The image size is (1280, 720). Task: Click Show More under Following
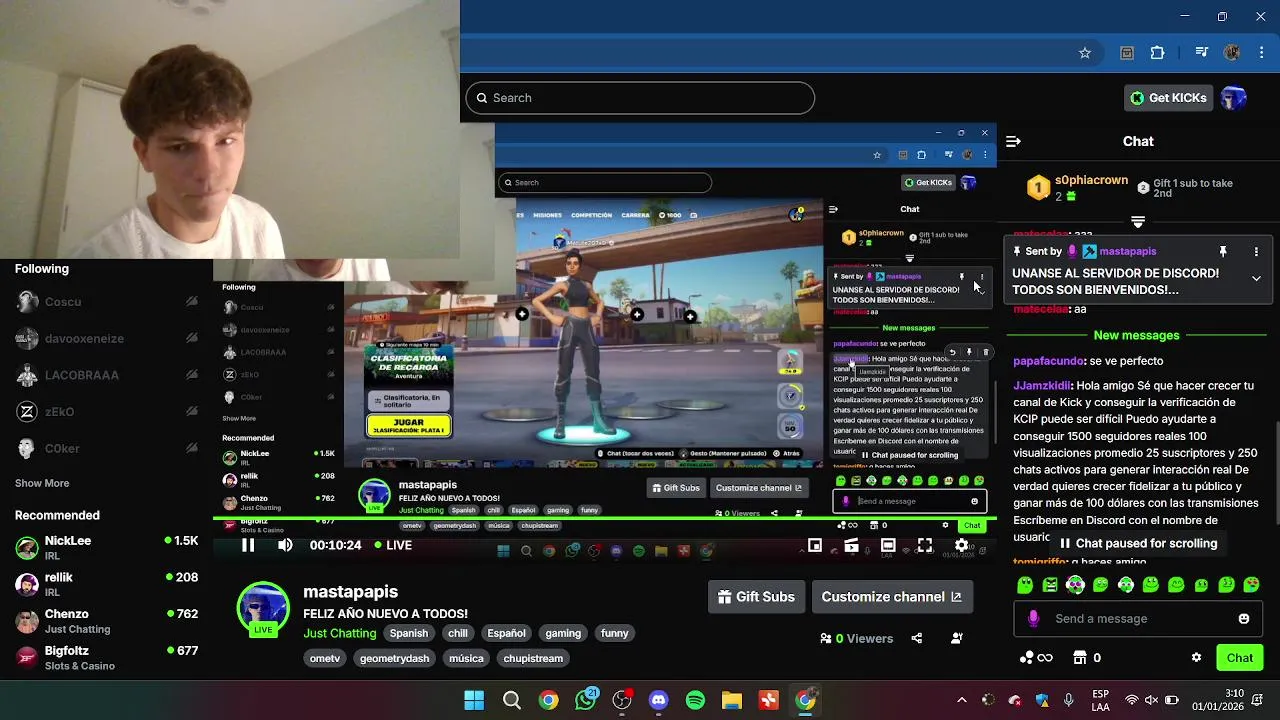[x=42, y=483]
